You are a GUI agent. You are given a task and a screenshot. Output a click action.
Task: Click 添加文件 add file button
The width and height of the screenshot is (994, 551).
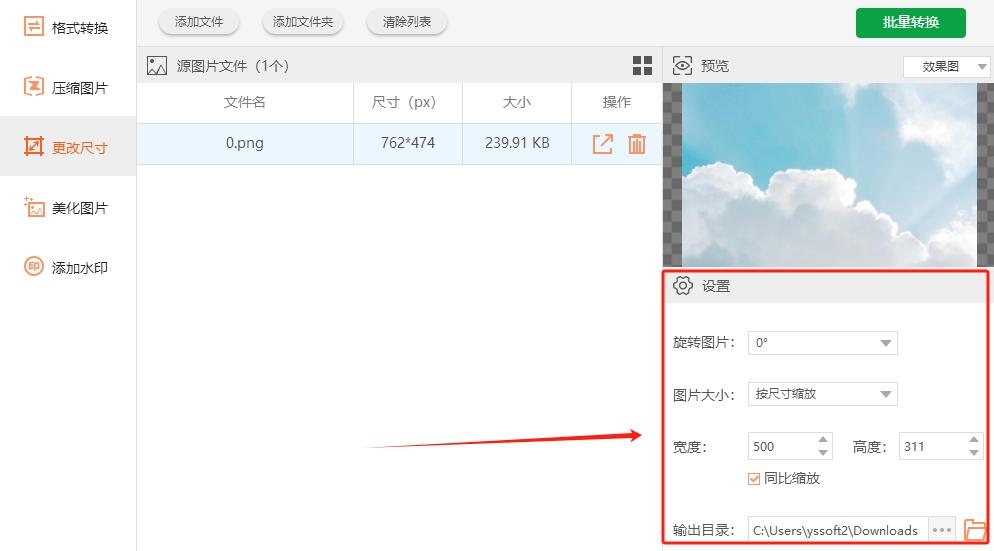198,22
